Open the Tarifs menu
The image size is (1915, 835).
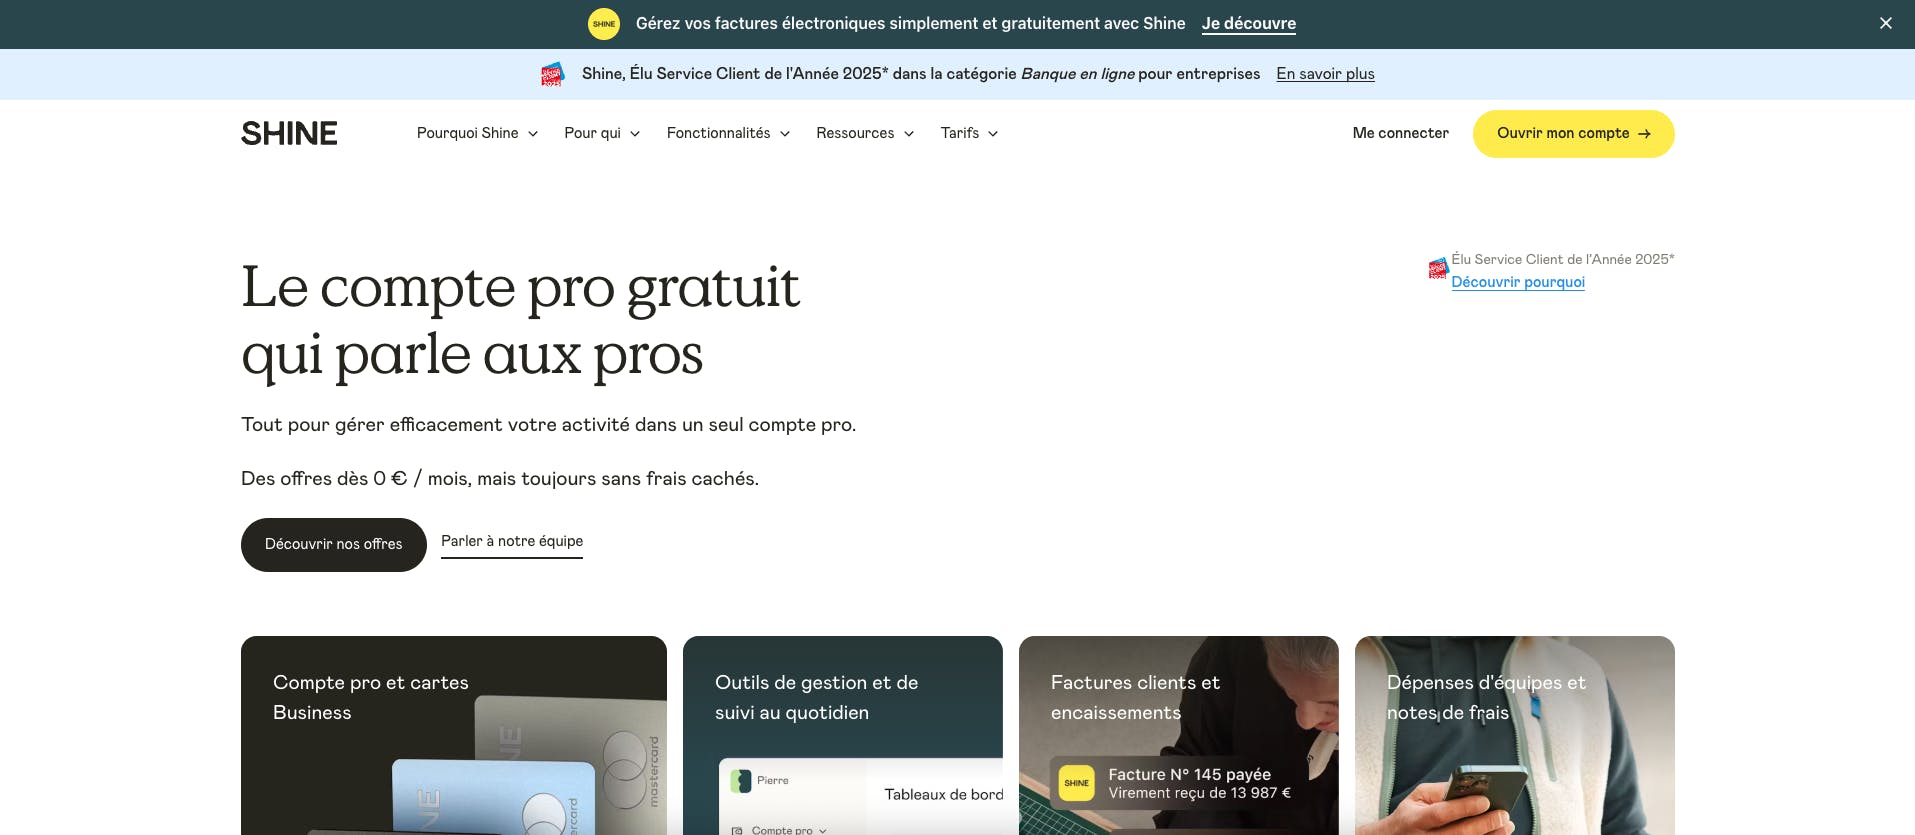coord(969,133)
